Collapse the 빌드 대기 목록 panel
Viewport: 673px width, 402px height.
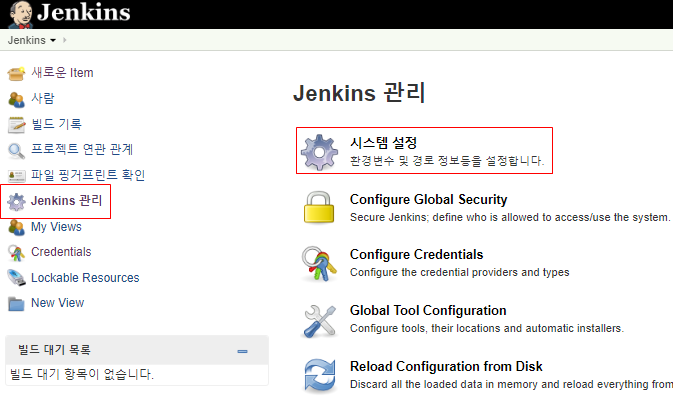point(243,351)
